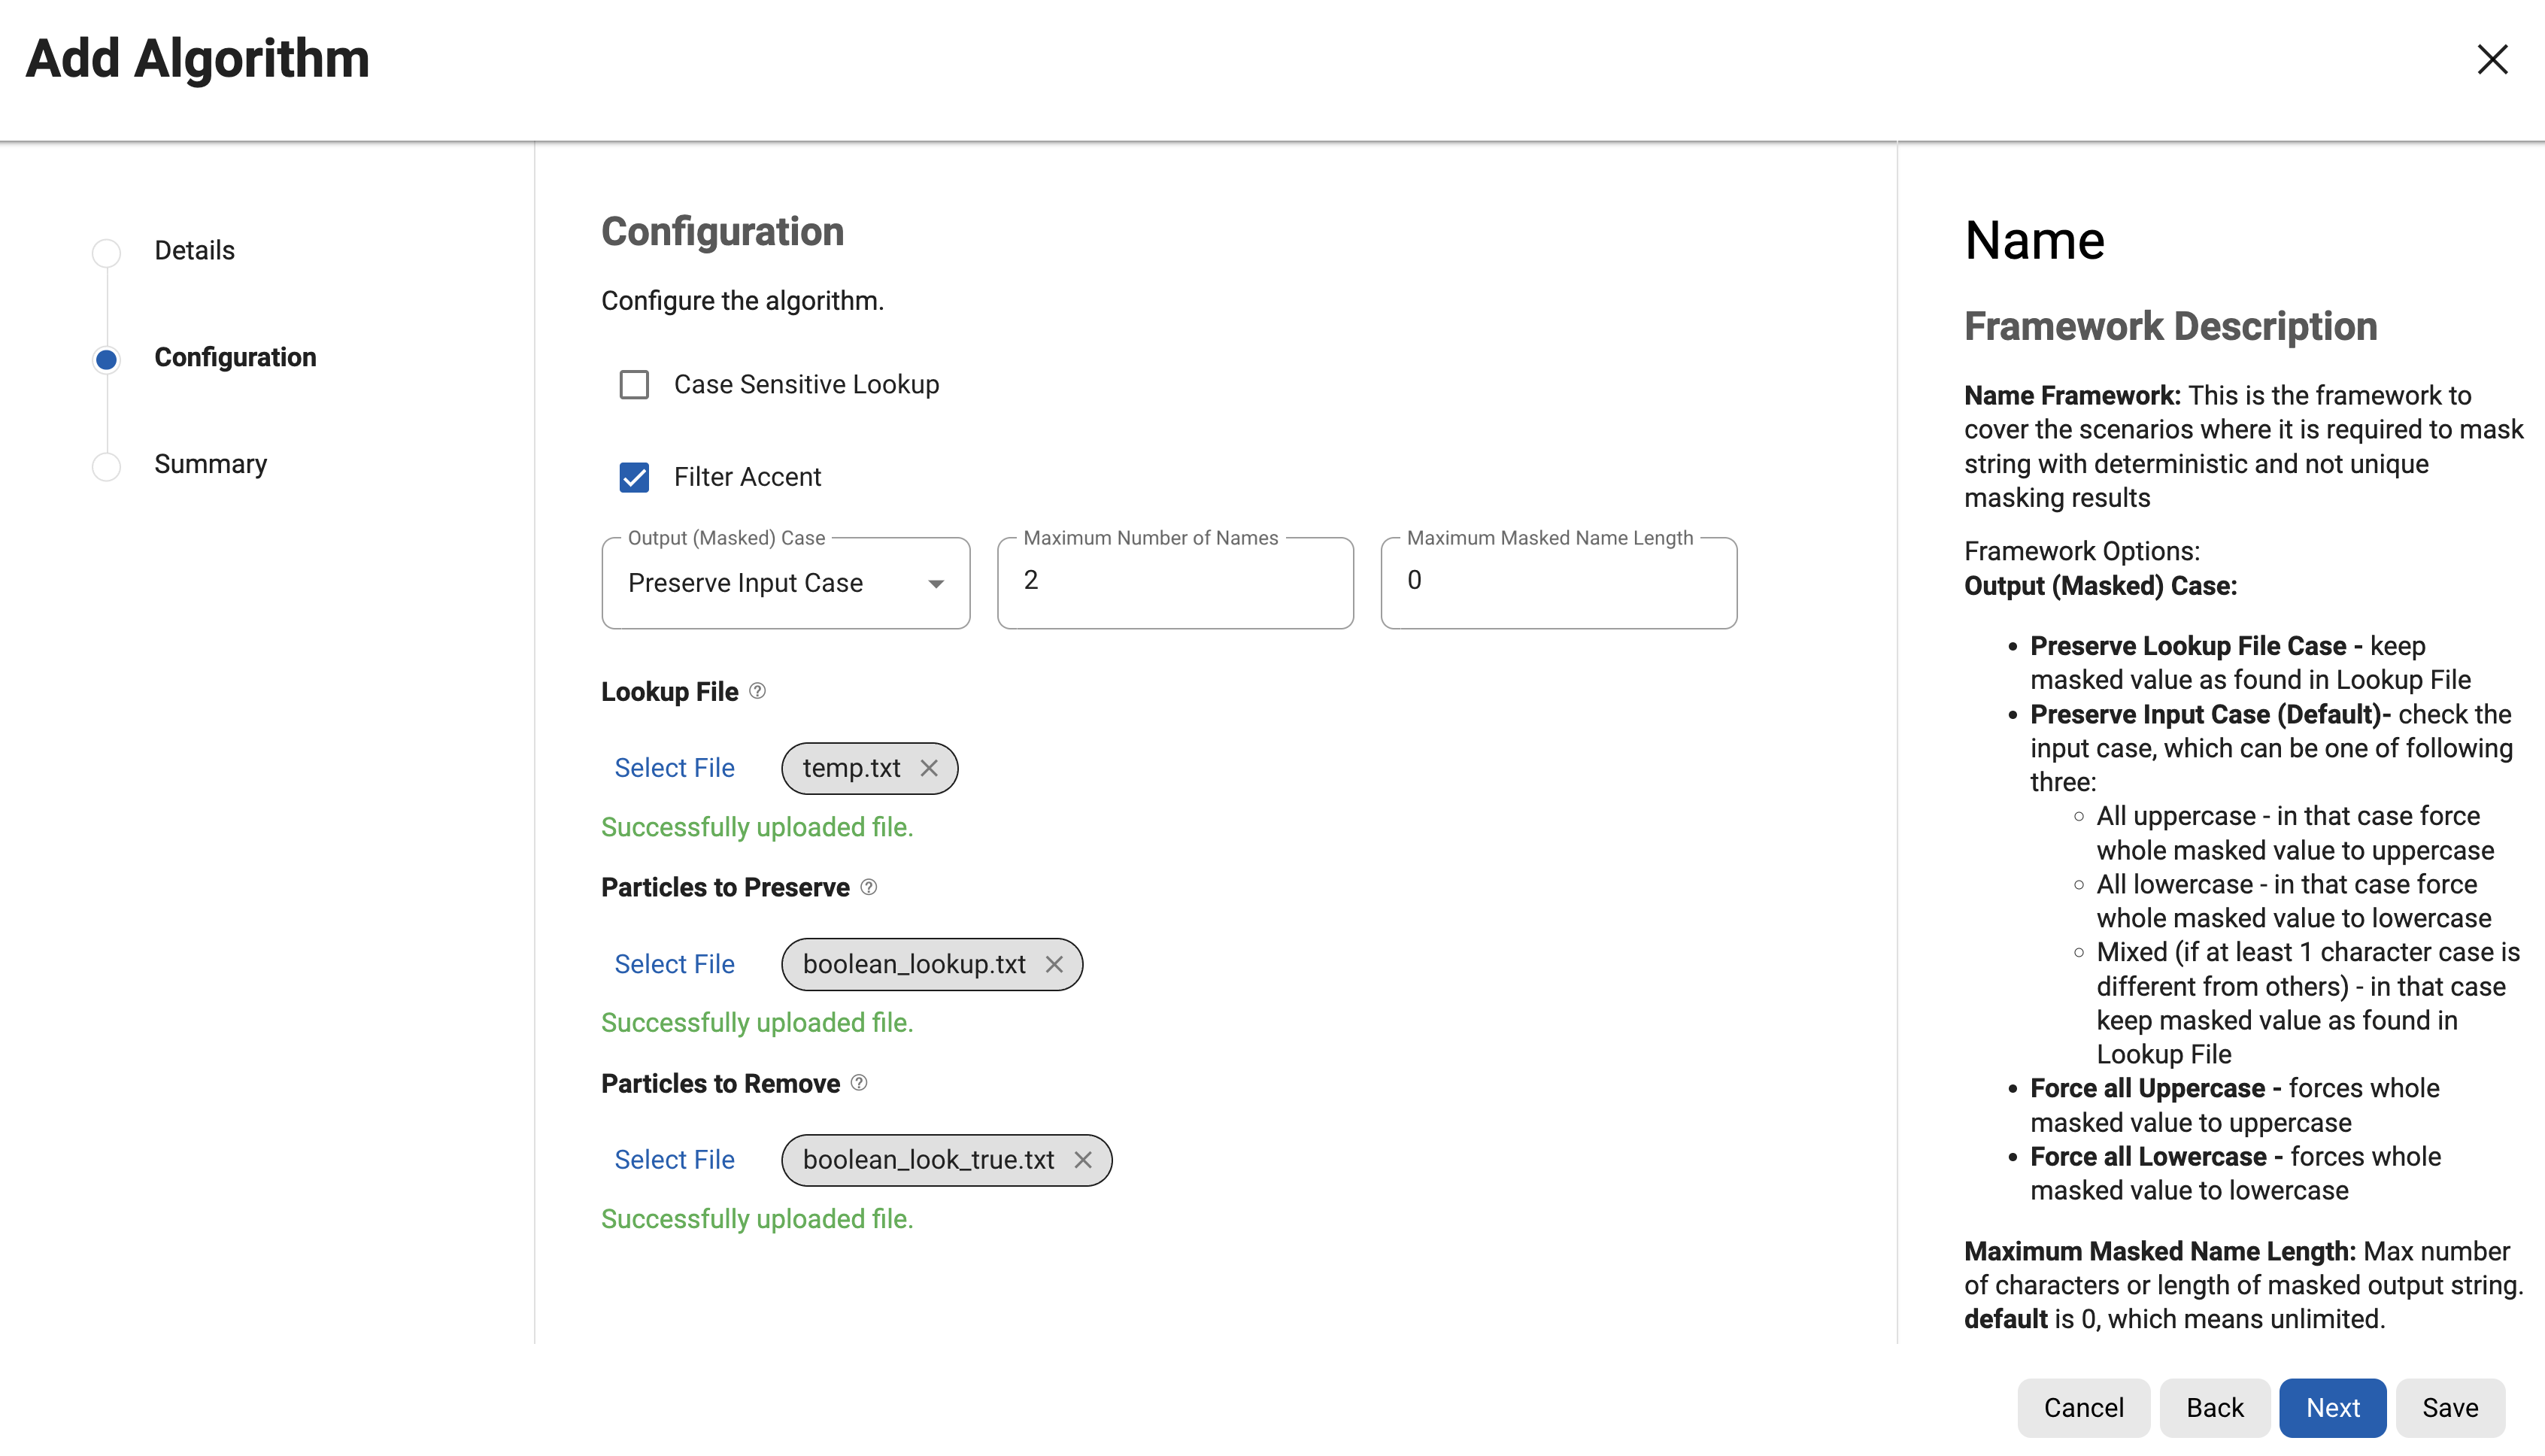Click help icon beside Particles to Remove
Image resolution: width=2545 pixels, height=1456 pixels.
(859, 1083)
